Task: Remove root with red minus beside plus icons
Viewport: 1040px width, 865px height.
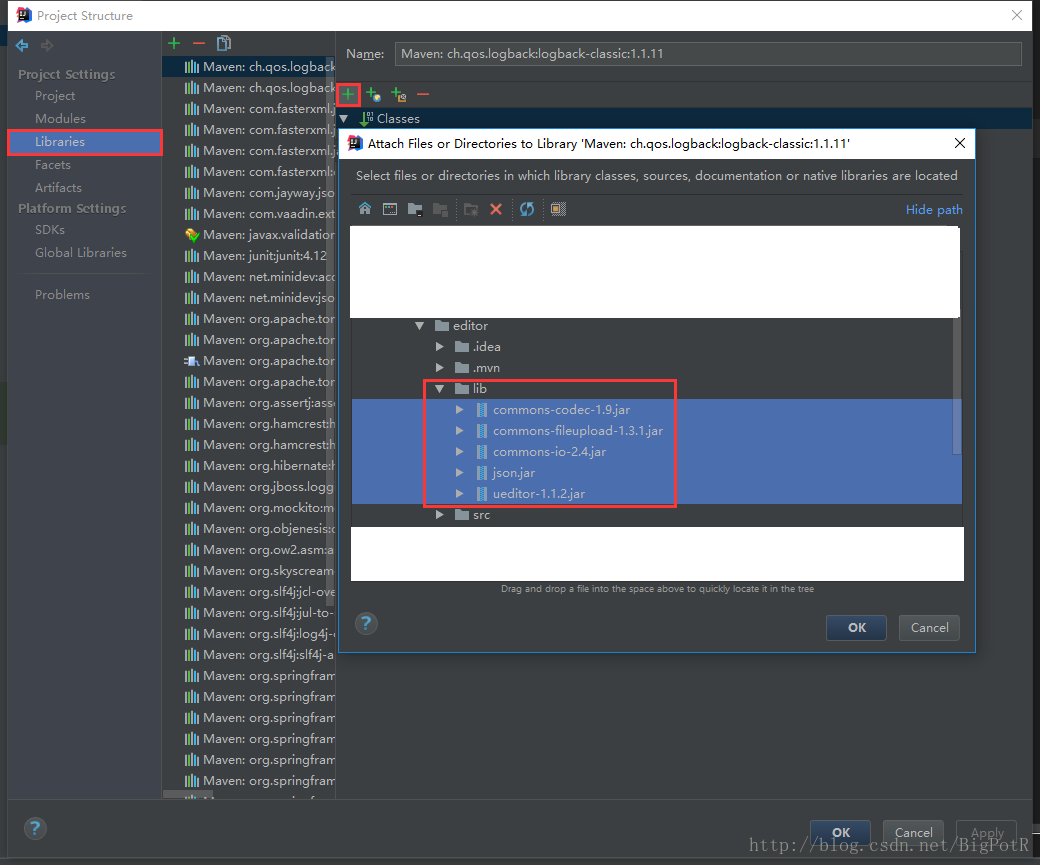Action: coord(422,94)
